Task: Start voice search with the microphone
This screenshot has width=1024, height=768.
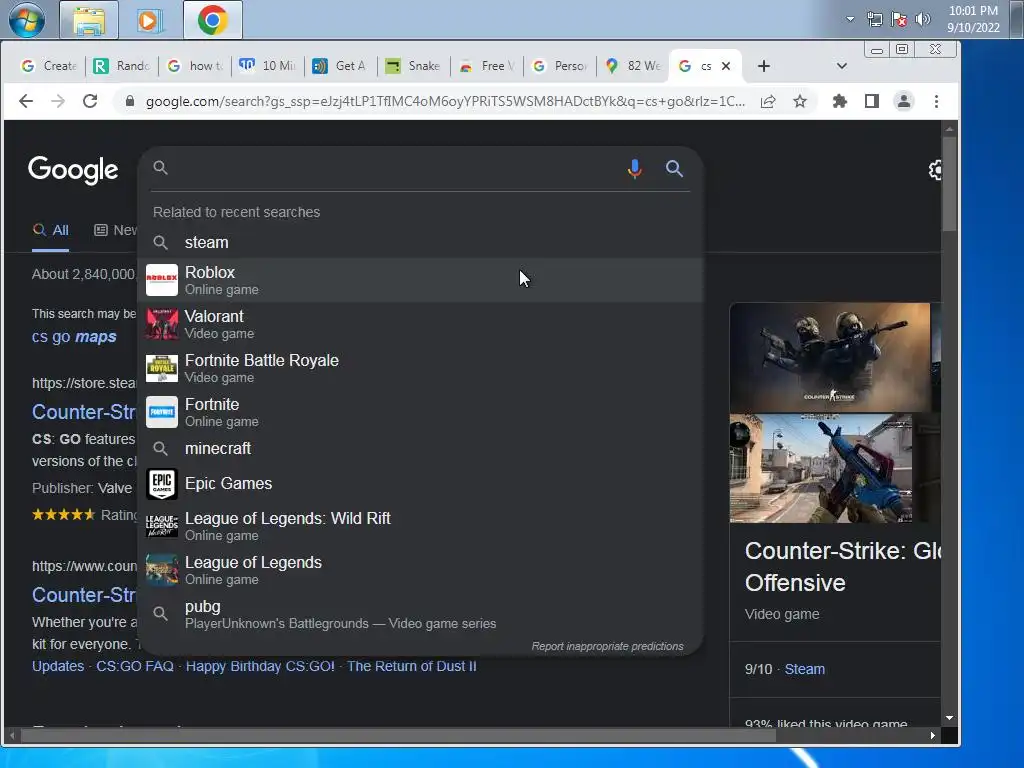Action: pos(634,168)
